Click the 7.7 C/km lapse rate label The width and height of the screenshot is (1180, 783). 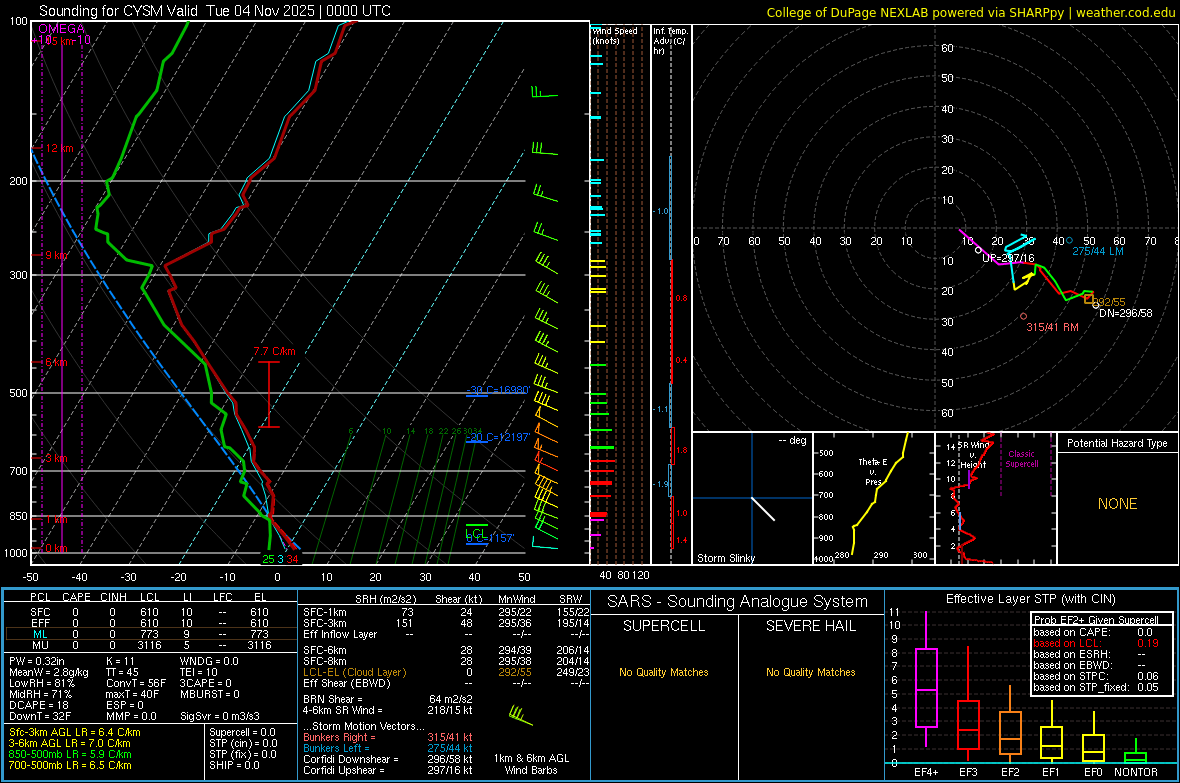(x=274, y=351)
